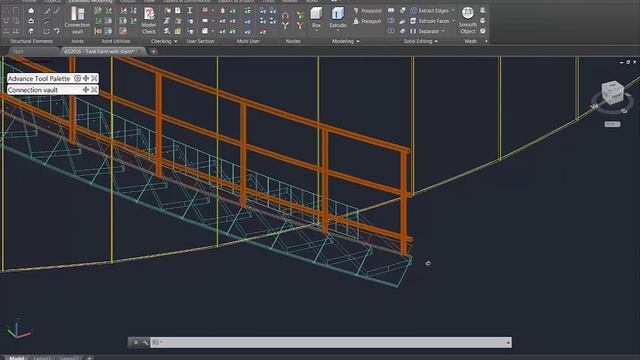Open the Mesh panel dialog launcher arrow
Viewport: 640px width, 360px height.
tap(486, 42)
